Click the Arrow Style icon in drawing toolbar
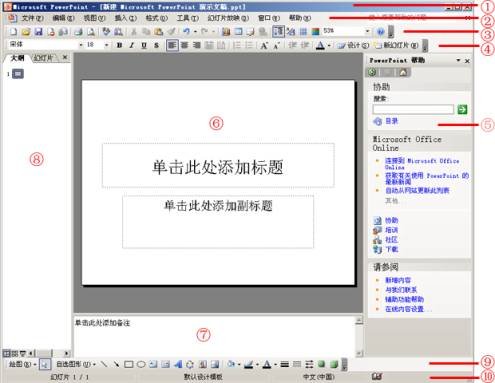The height and width of the screenshot is (383, 495). point(309,364)
